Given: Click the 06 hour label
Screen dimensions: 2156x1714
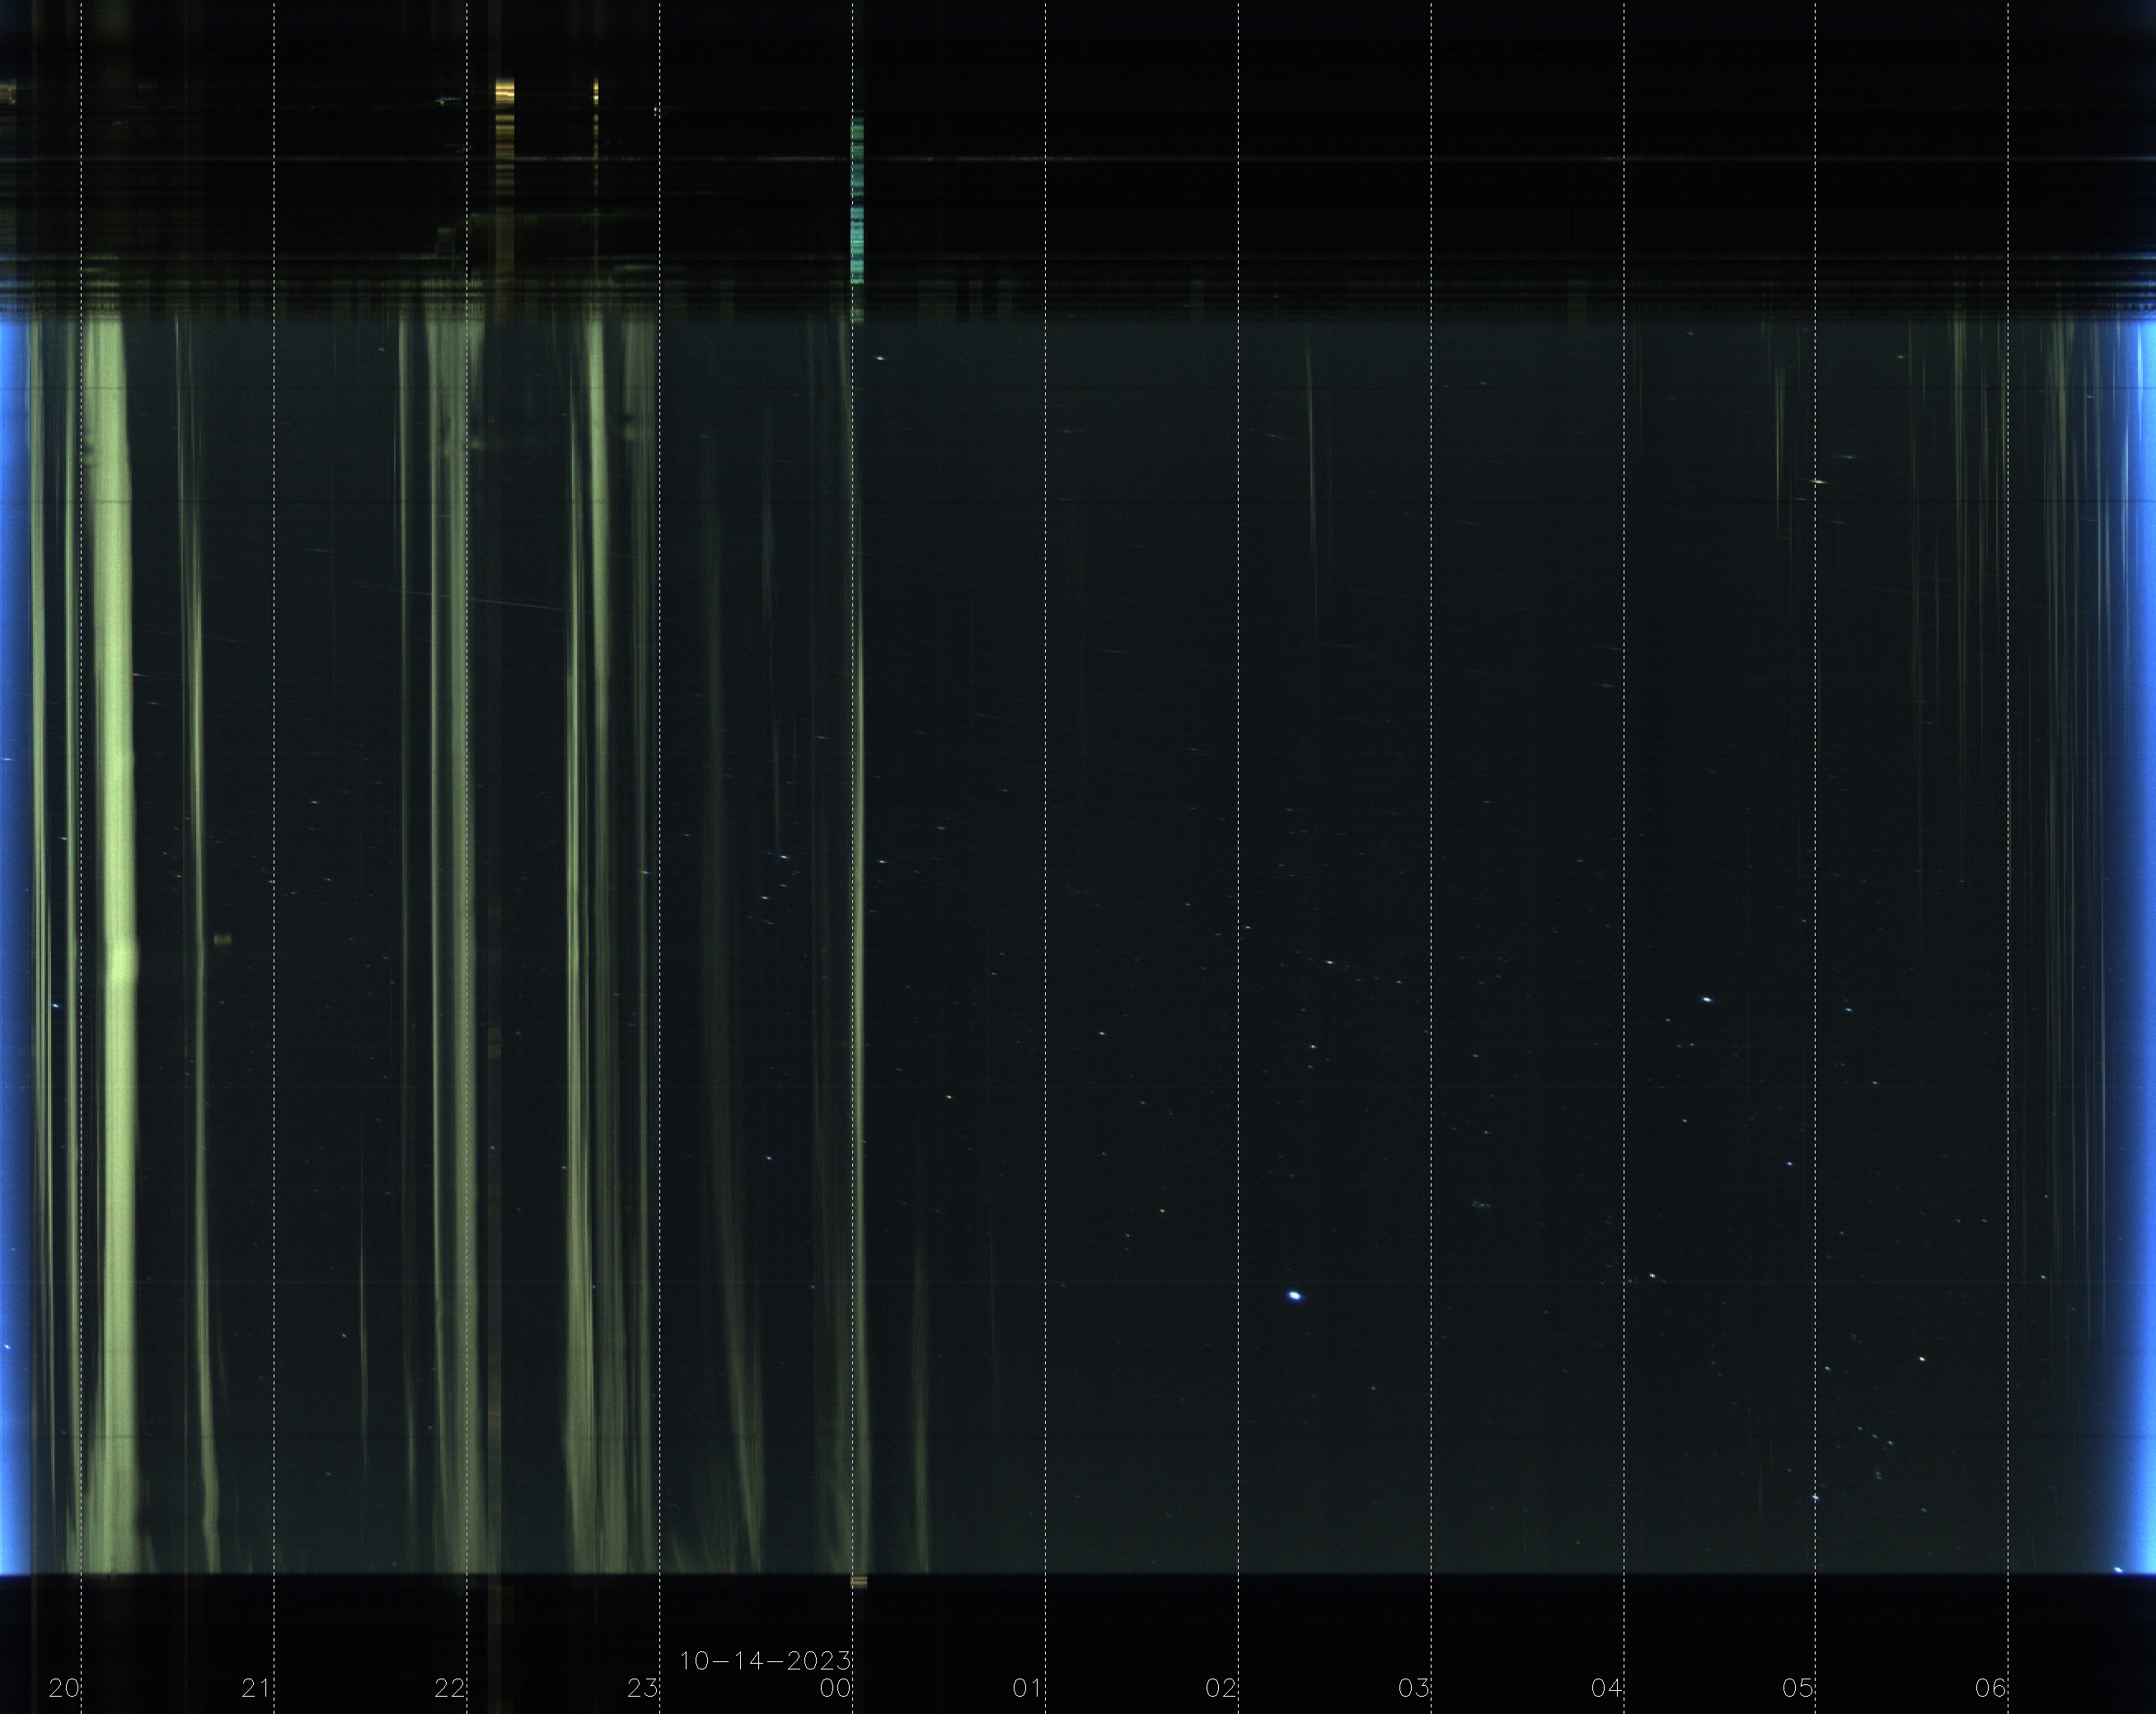Looking at the screenshot, I should tap(1991, 1688).
